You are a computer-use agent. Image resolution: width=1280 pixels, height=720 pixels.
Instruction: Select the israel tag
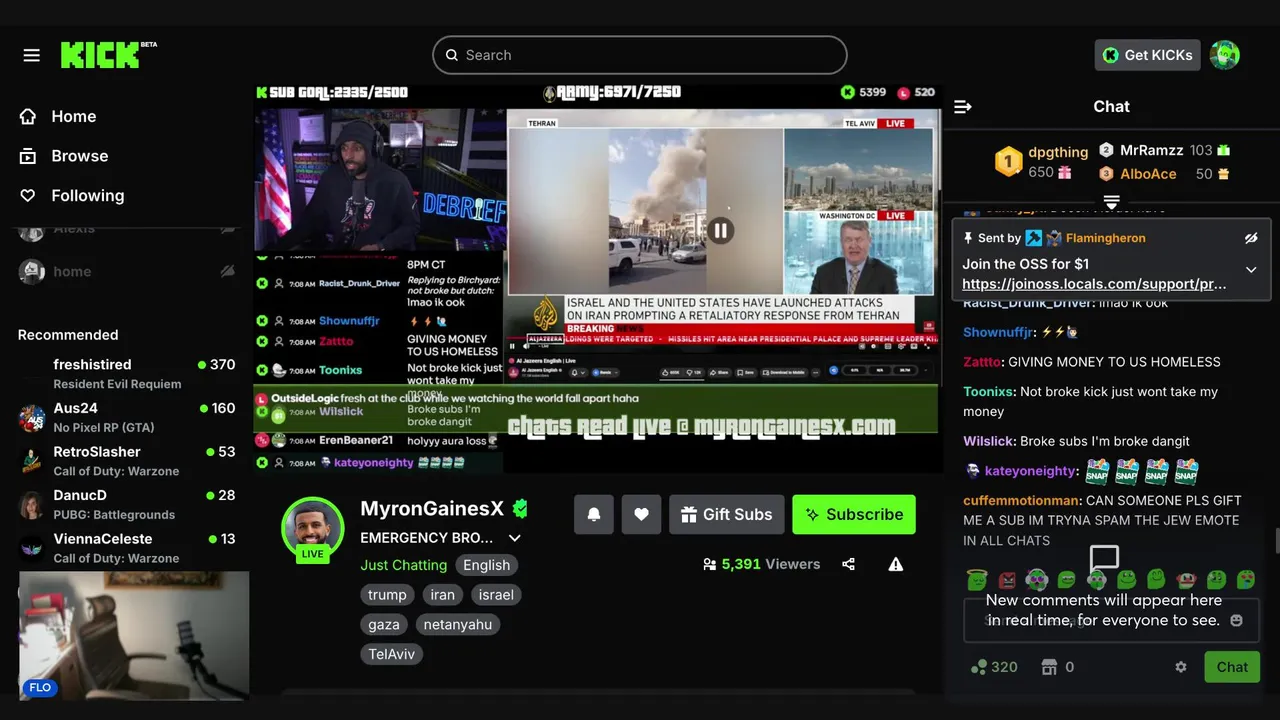point(496,595)
